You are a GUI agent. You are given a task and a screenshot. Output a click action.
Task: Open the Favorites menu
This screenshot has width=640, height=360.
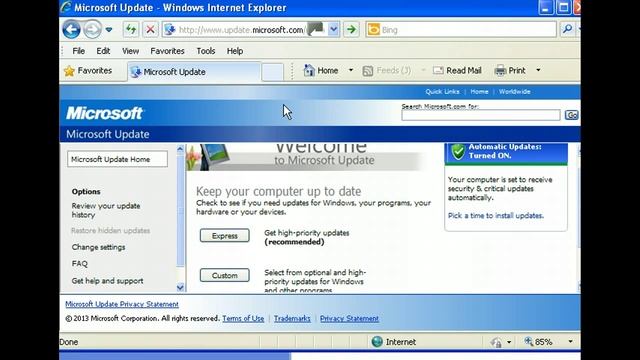click(x=167, y=51)
